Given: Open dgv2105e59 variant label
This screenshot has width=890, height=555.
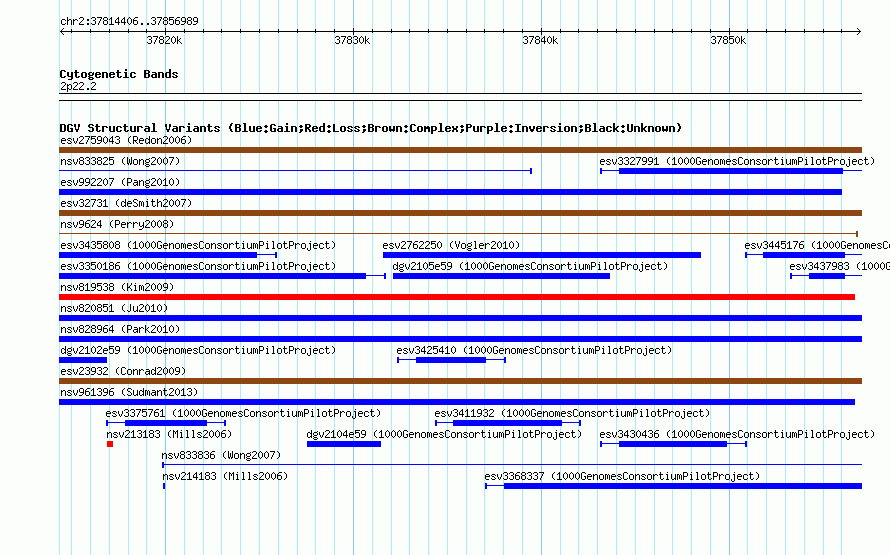Looking at the screenshot, I should (x=530, y=266).
